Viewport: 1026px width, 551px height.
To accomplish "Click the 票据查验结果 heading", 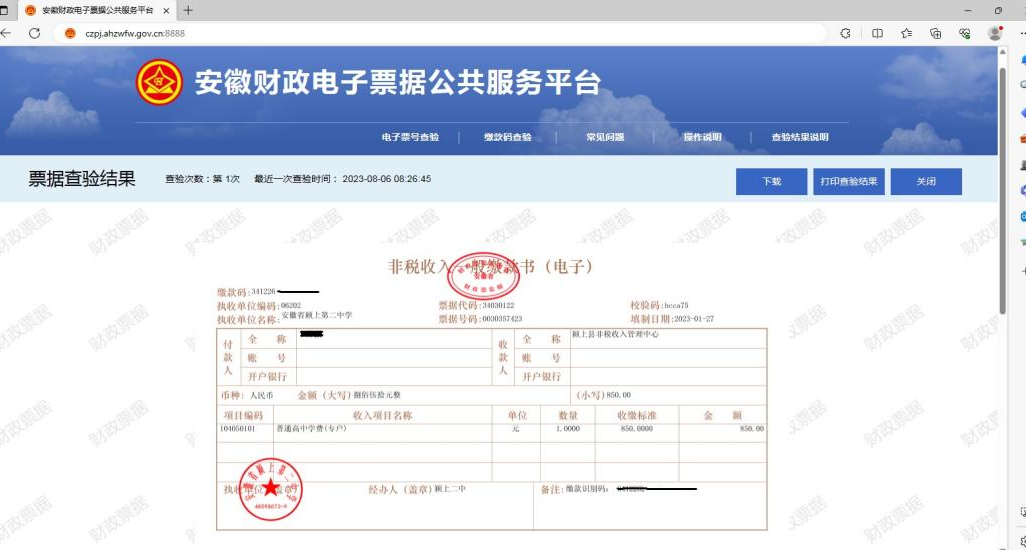I will tap(82, 179).
